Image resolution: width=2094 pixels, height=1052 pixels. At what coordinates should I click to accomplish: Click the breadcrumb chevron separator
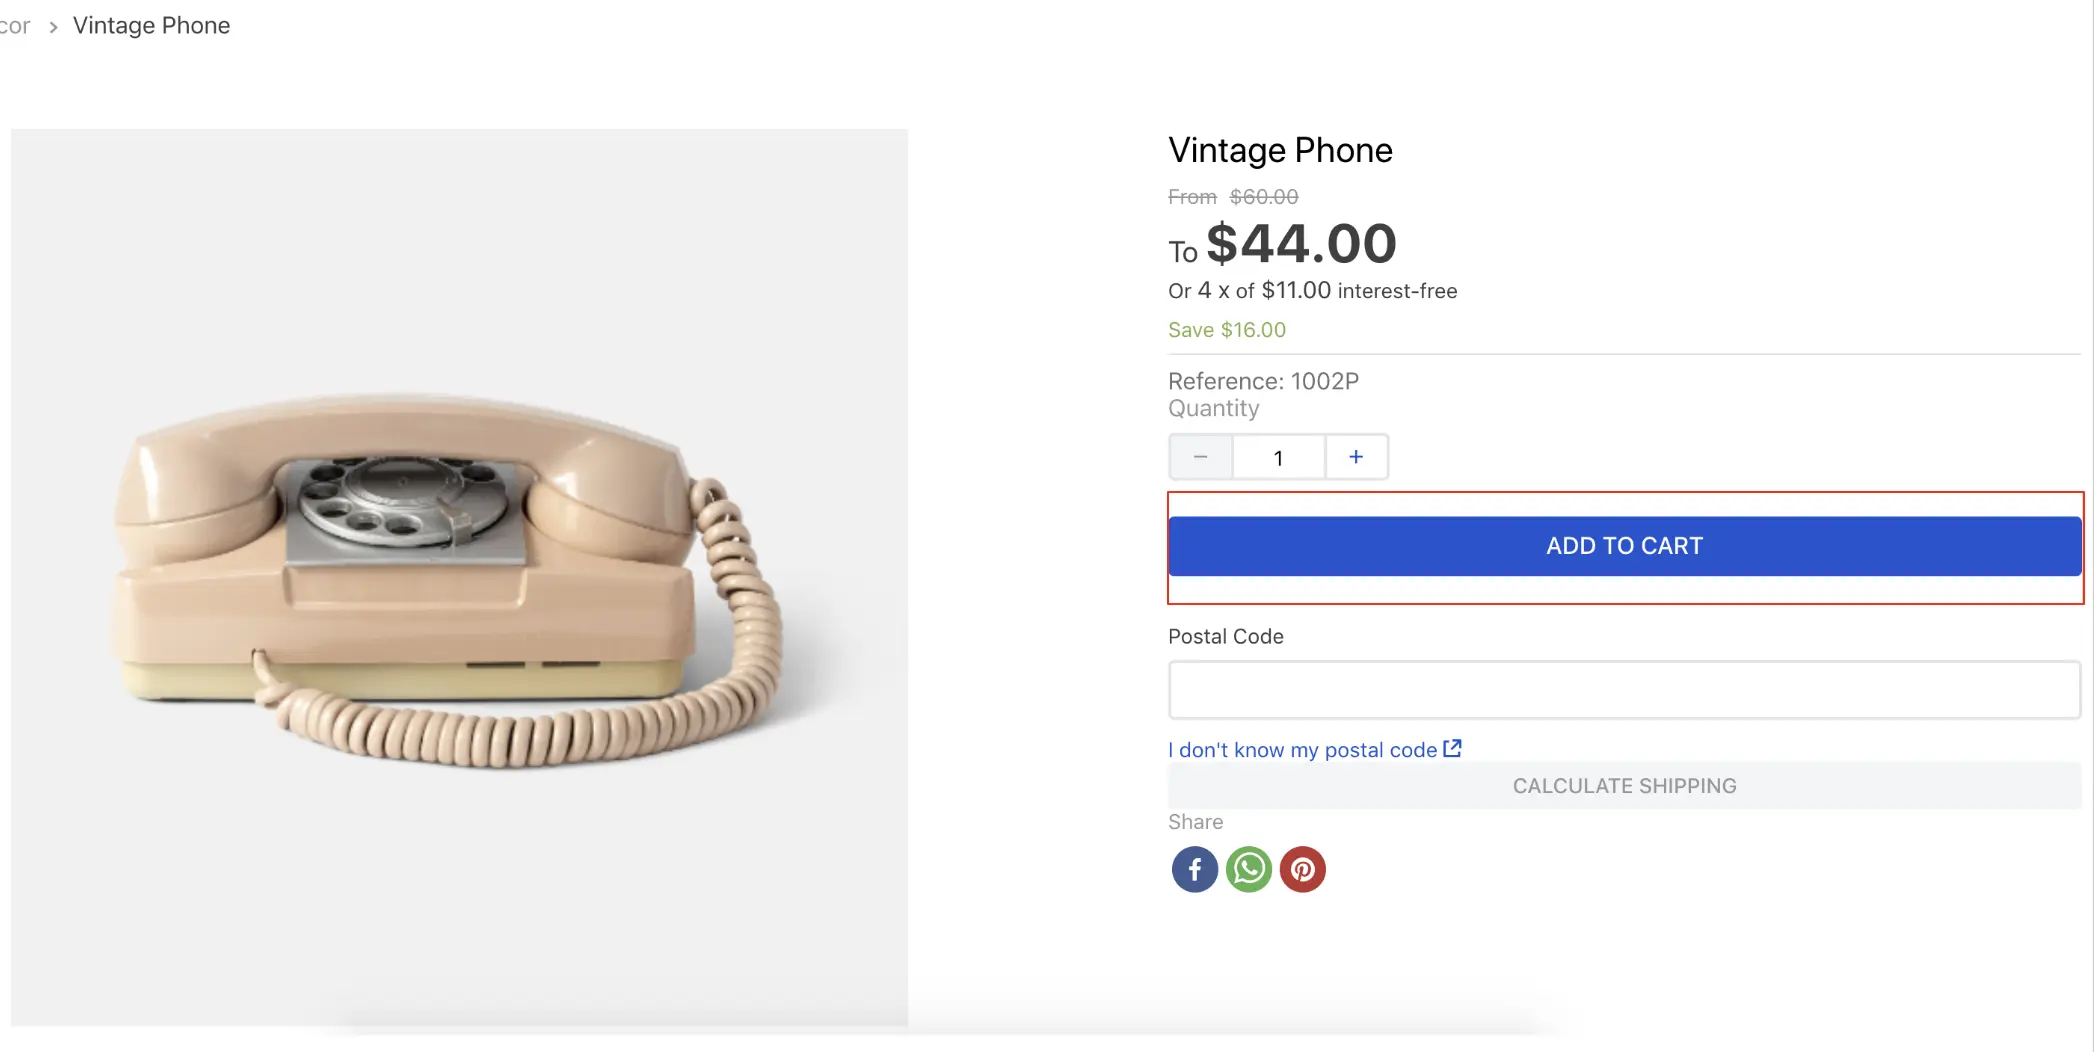53,27
